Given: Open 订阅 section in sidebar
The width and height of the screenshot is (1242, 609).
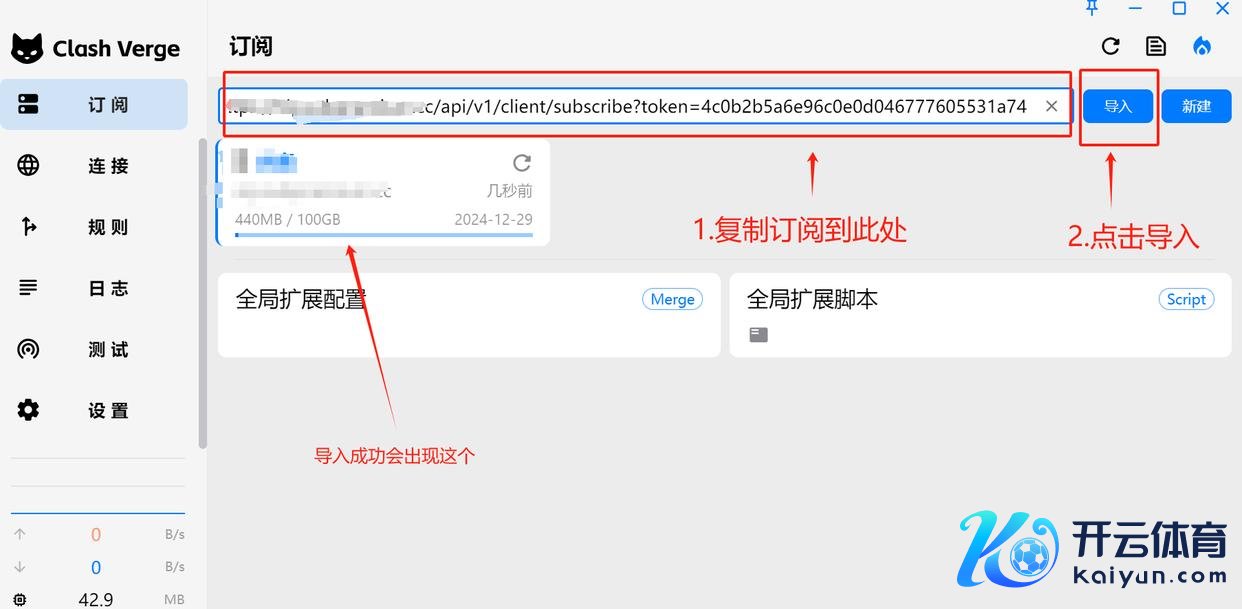Looking at the screenshot, I should (94, 105).
